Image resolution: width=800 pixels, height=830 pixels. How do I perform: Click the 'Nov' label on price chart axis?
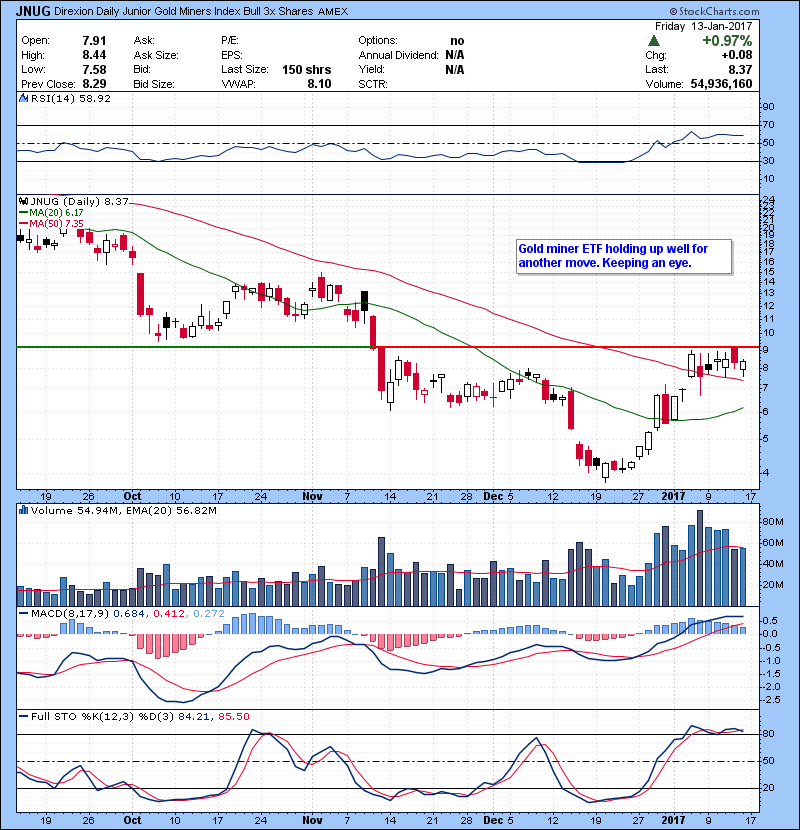click(x=312, y=497)
